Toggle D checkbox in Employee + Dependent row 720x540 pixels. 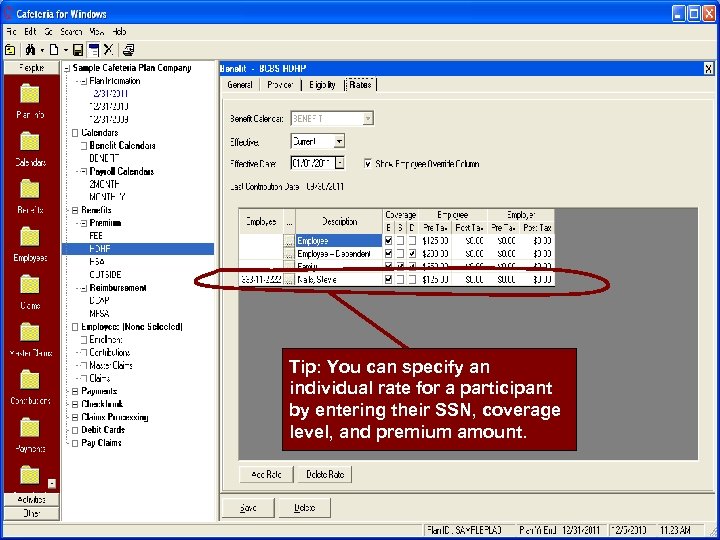pyautogui.click(x=412, y=253)
